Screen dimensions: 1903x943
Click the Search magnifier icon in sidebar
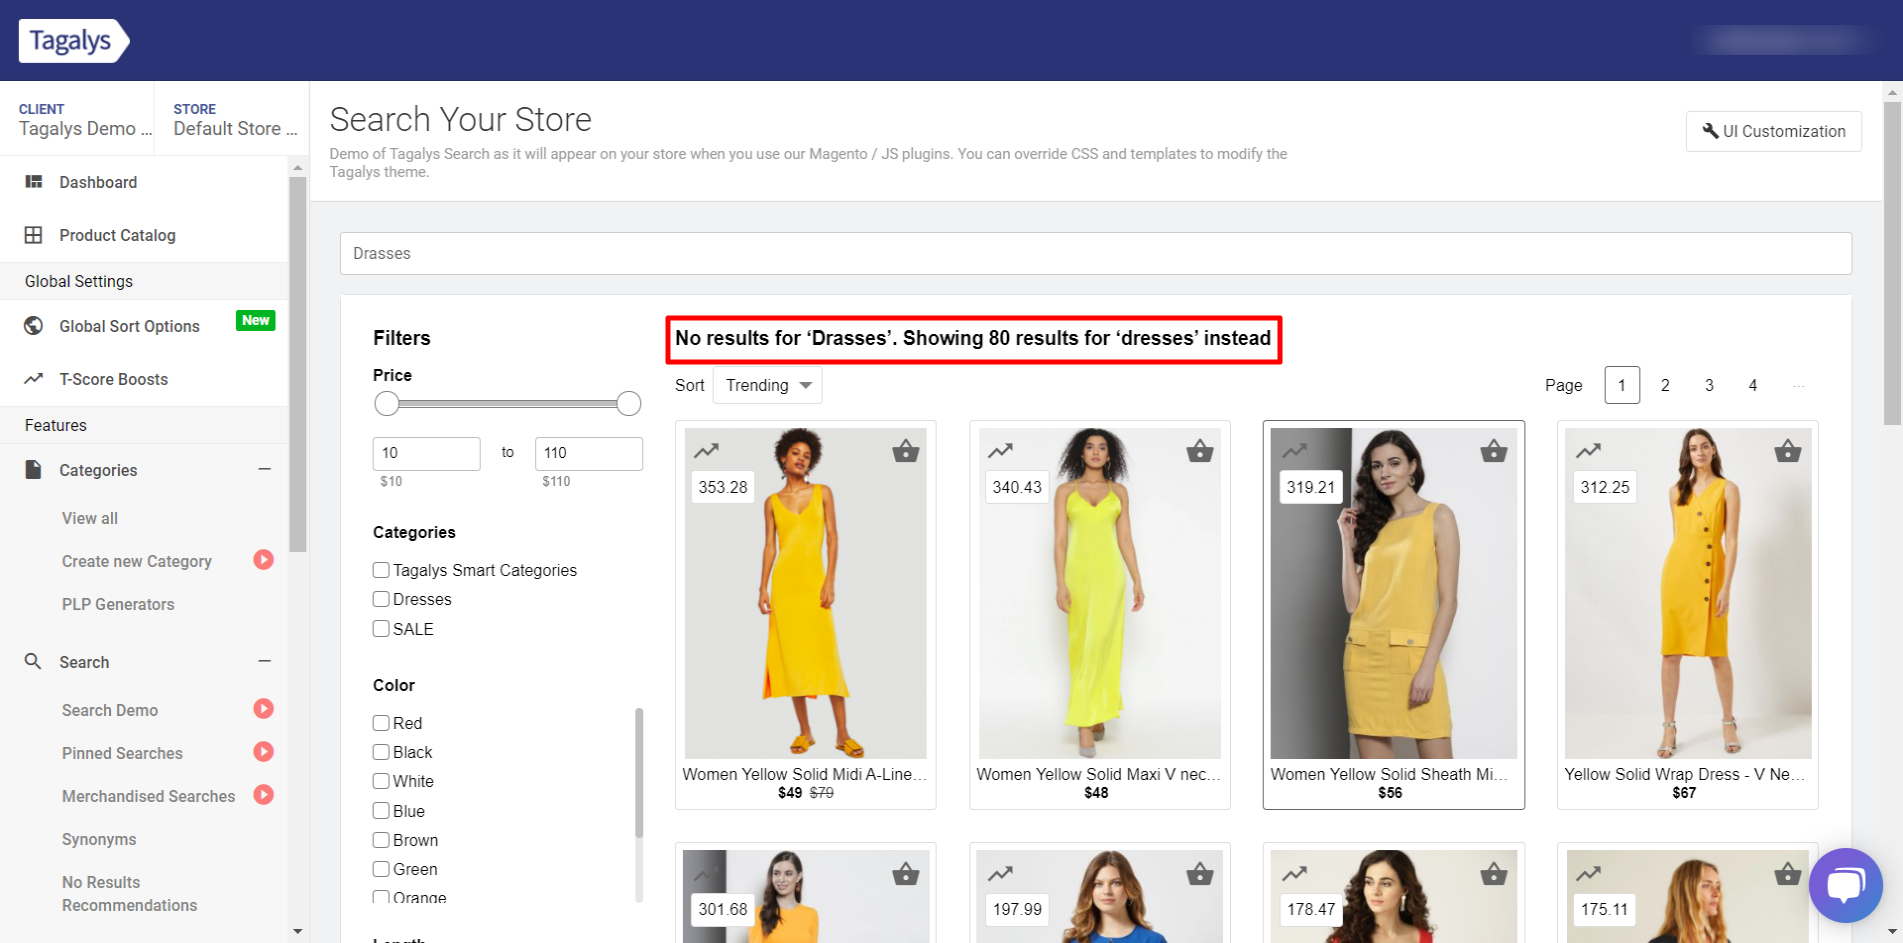coord(34,662)
